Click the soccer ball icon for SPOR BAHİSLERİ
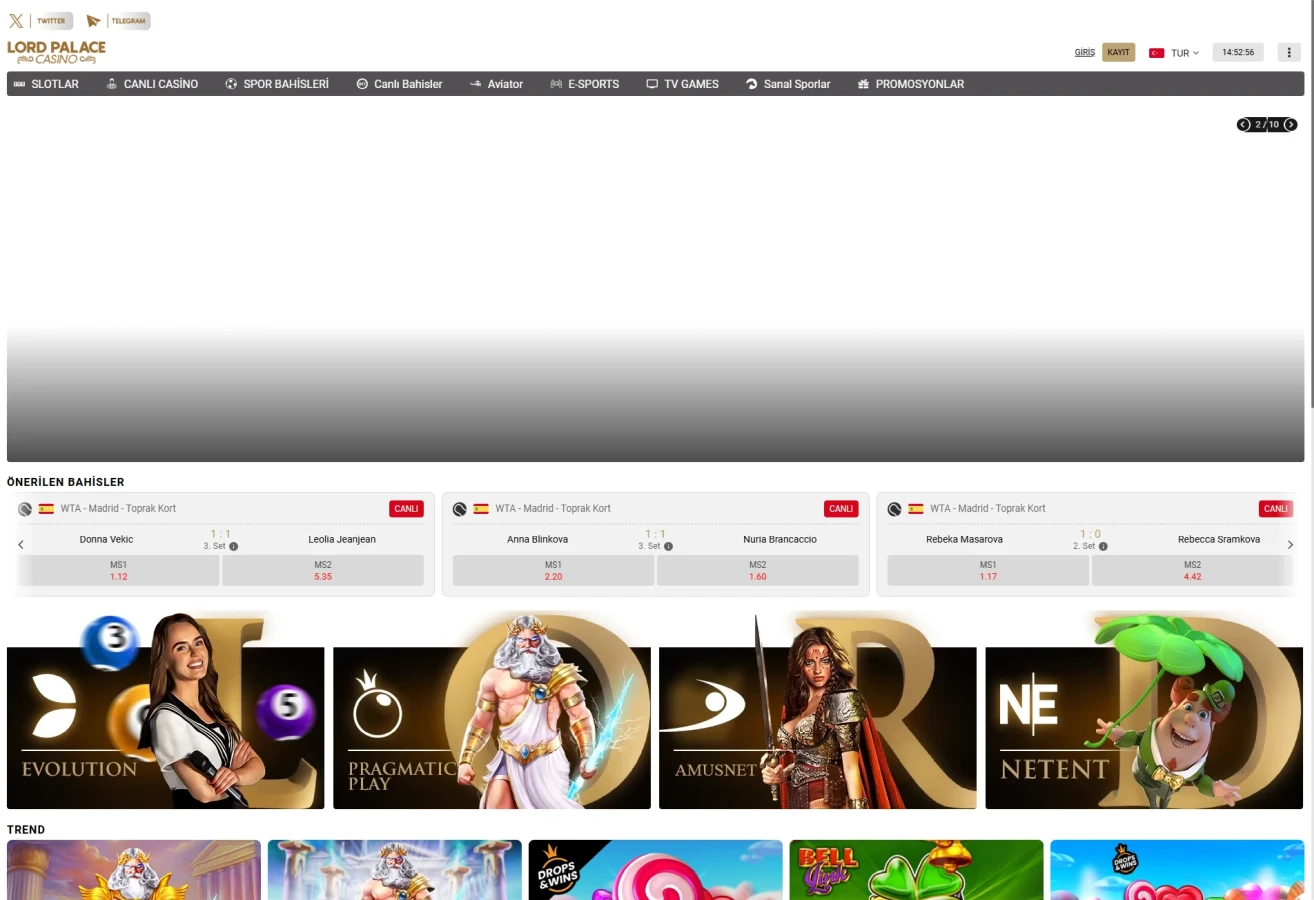Screen dimensions: 1314x900 231,84
